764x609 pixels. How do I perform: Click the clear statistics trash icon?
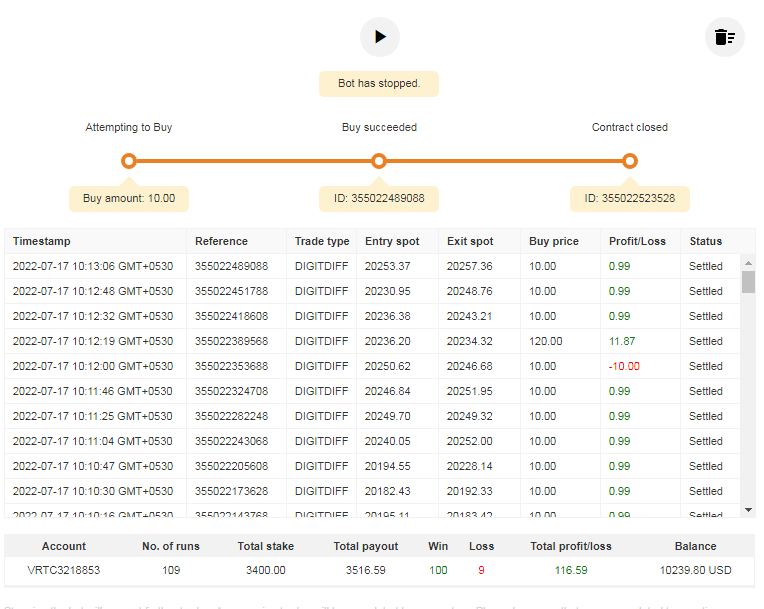tap(724, 37)
